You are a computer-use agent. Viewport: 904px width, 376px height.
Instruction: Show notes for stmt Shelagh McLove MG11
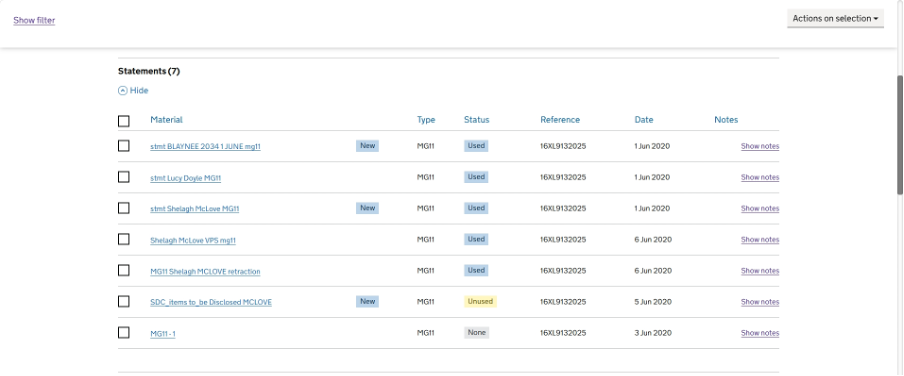[760, 209]
